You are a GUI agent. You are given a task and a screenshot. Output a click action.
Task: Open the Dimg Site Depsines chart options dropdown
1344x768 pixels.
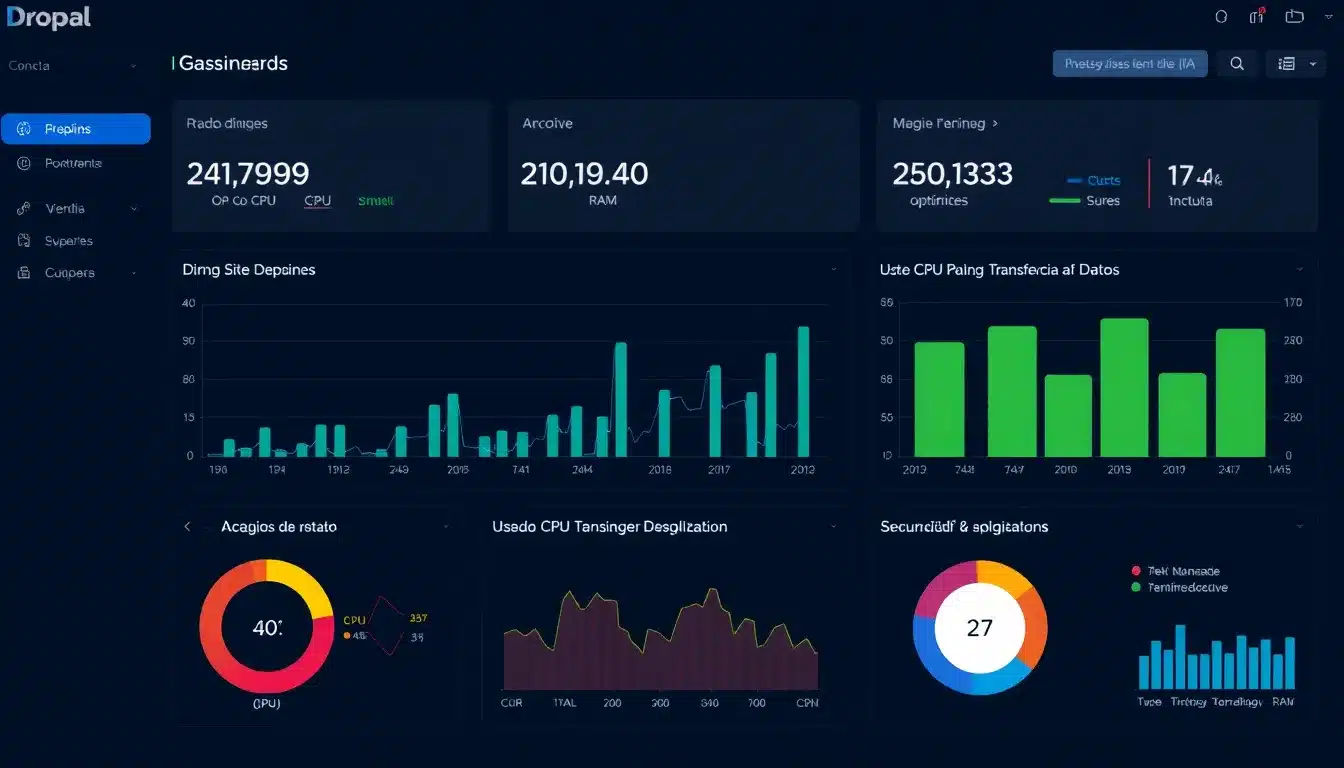coord(834,270)
